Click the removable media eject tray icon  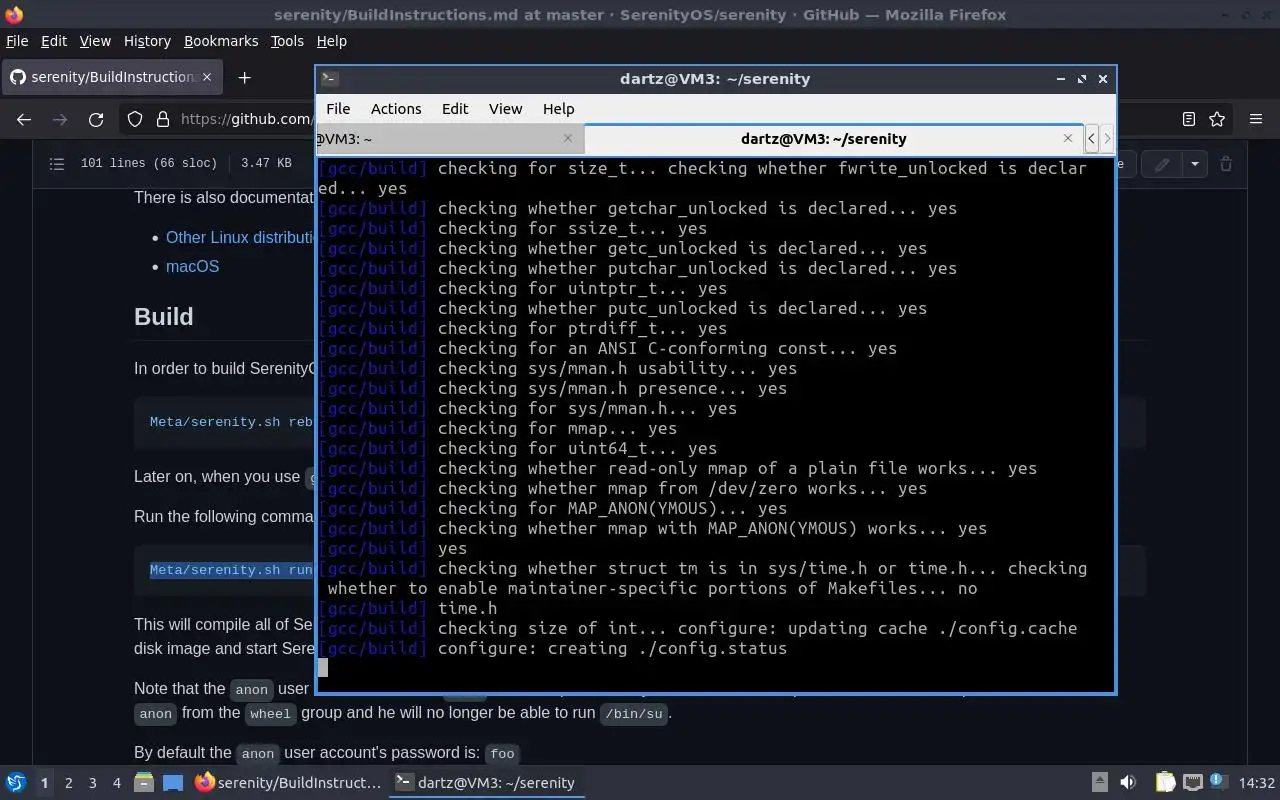click(1099, 782)
